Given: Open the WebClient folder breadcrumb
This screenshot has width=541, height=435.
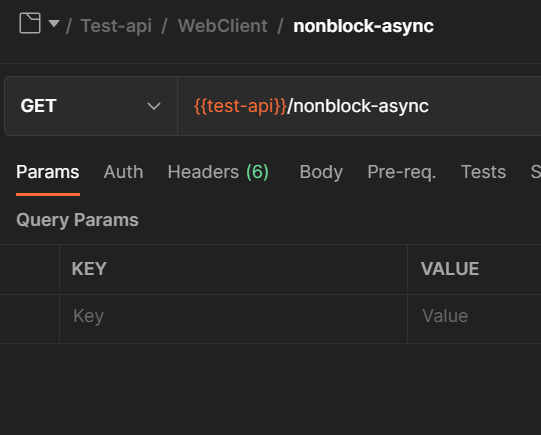Looking at the screenshot, I should [x=223, y=26].
